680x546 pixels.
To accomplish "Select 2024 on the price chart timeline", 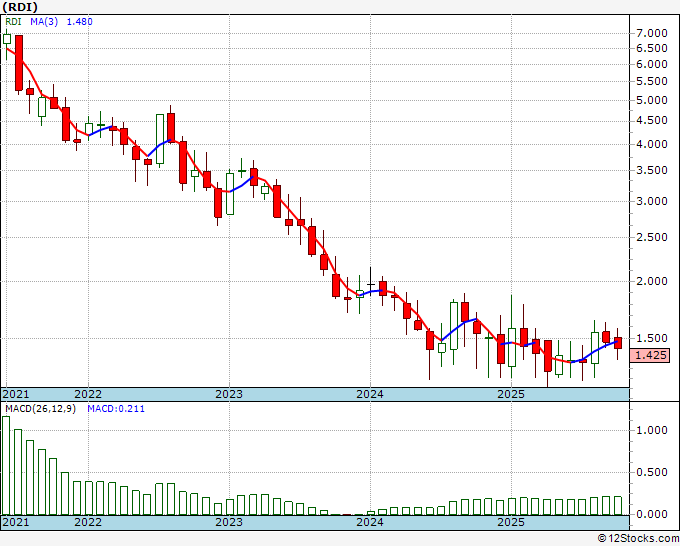I will (370, 394).
